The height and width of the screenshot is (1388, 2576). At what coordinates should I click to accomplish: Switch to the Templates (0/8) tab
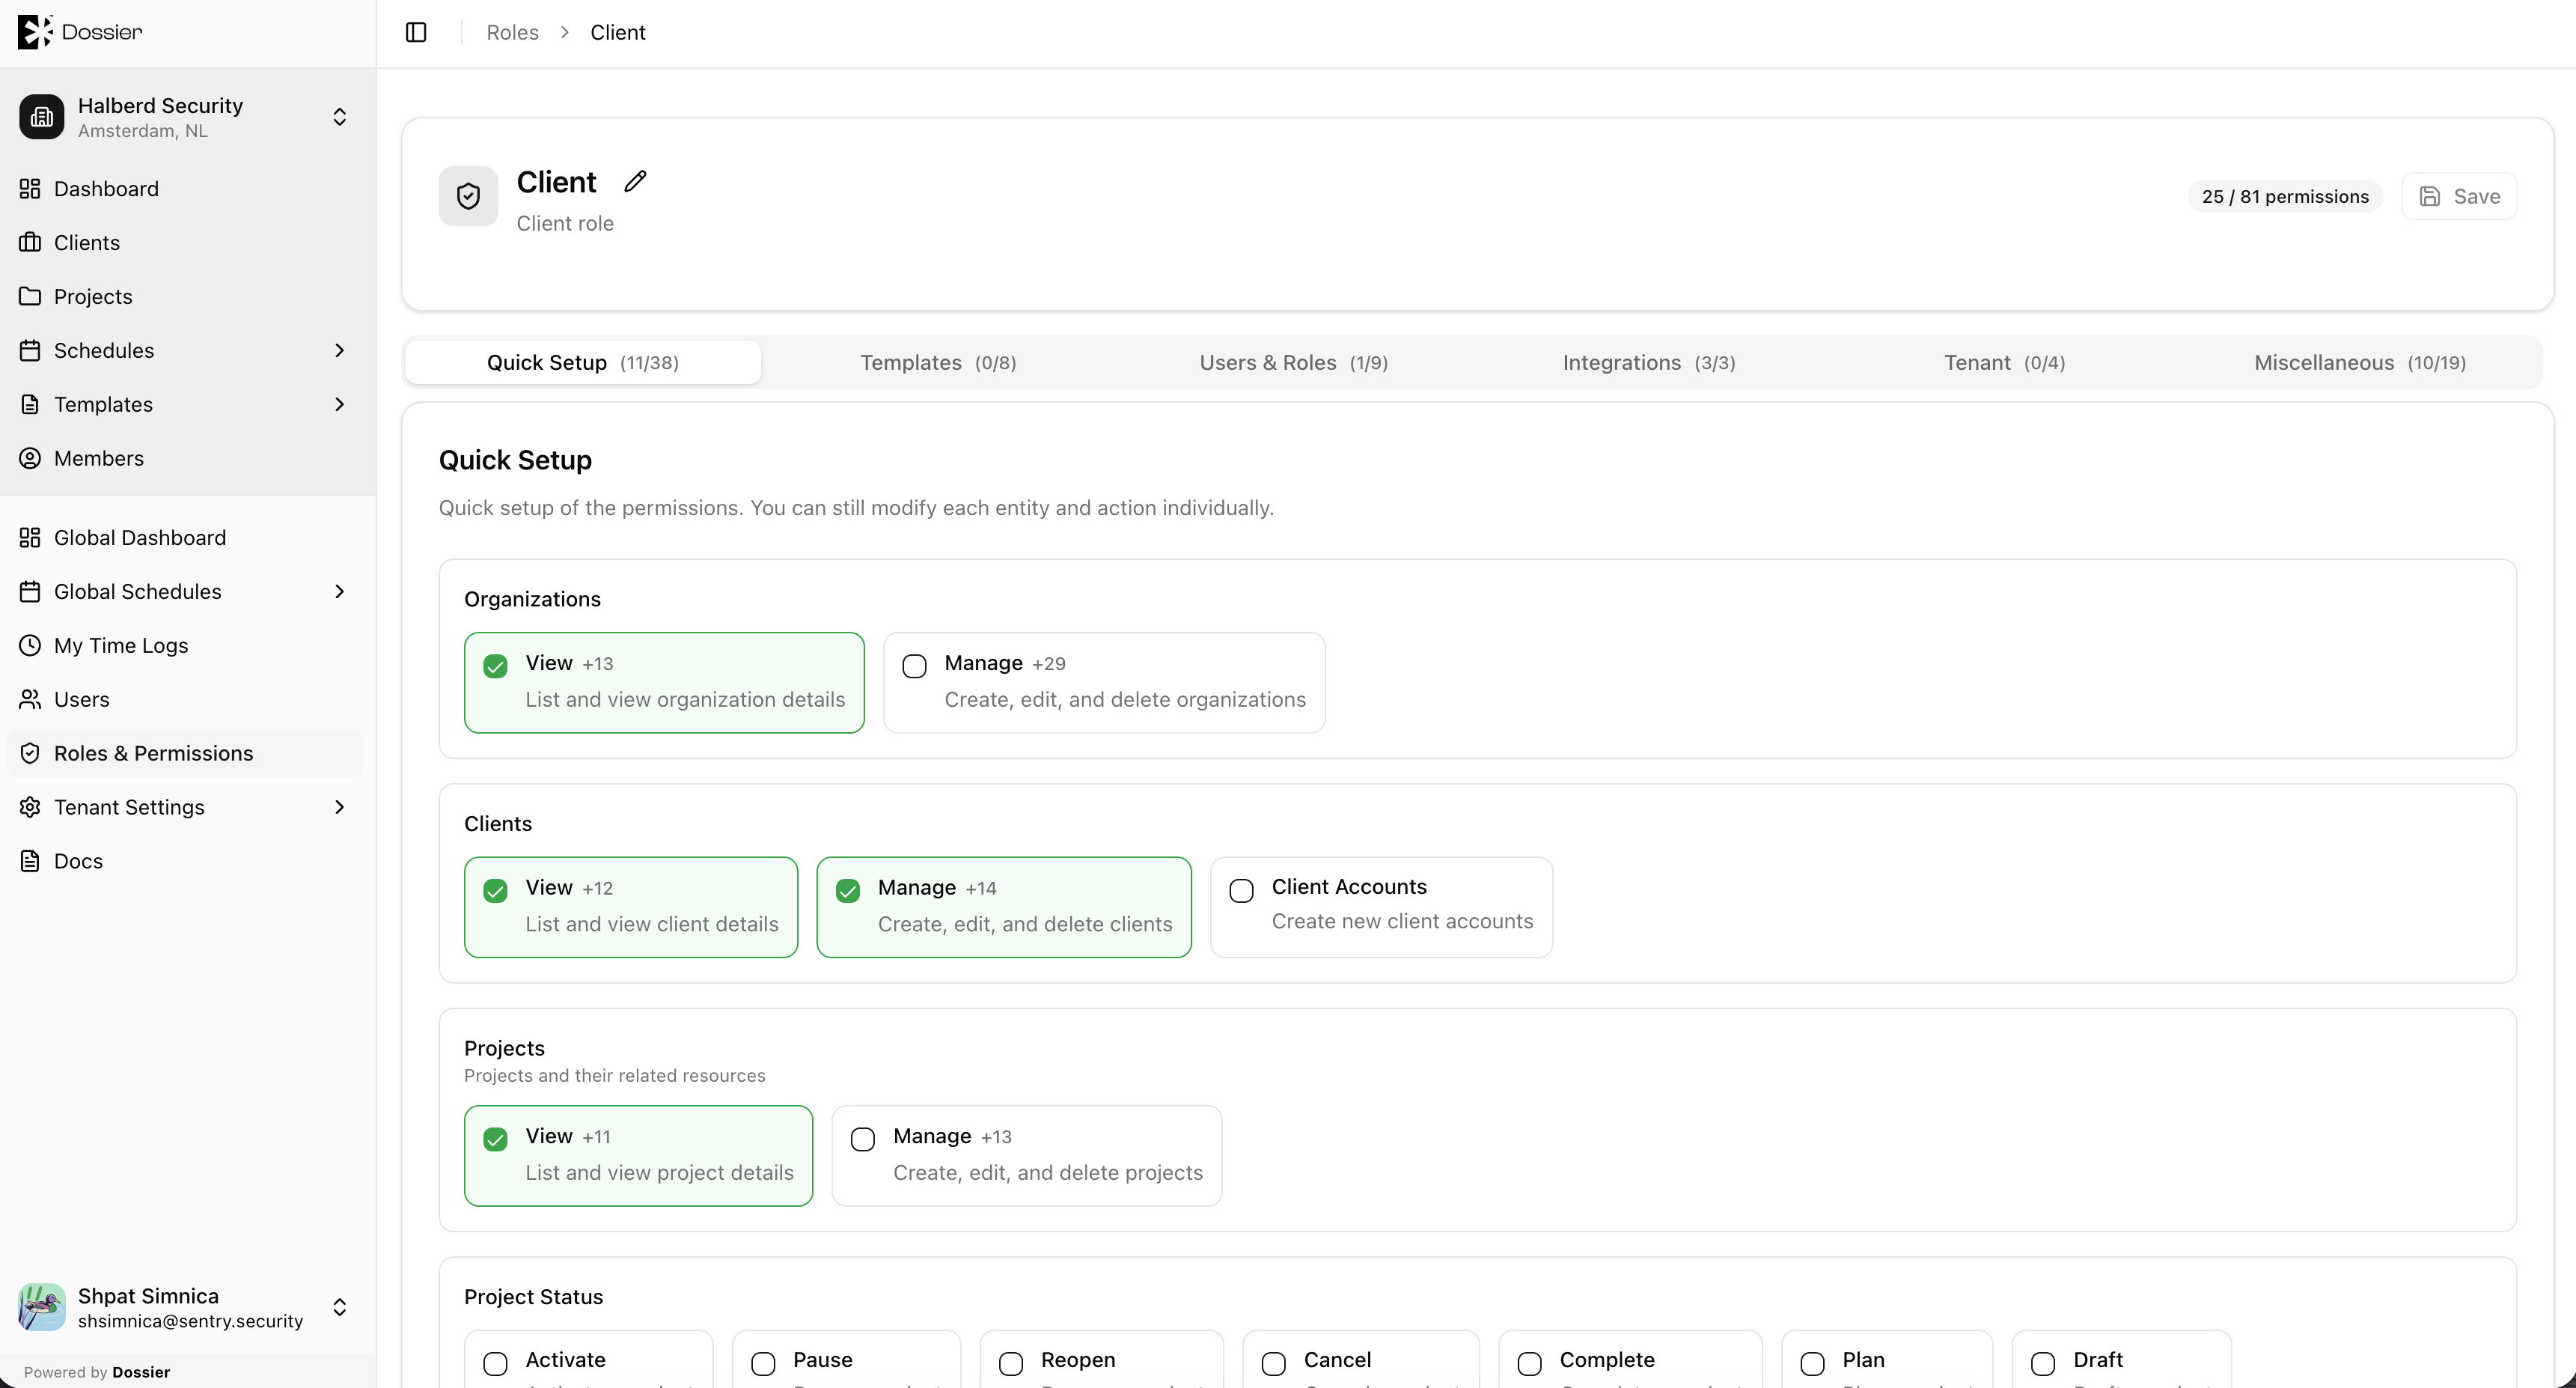[938, 363]
